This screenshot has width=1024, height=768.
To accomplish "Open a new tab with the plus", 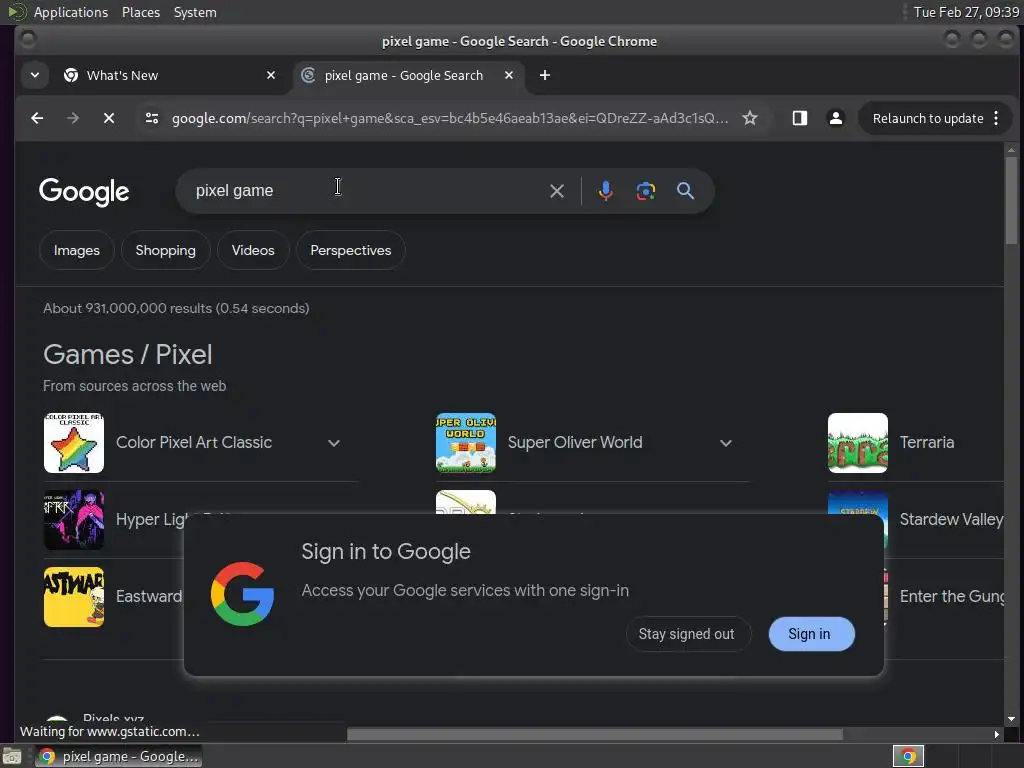I will [x=545, y=75].
